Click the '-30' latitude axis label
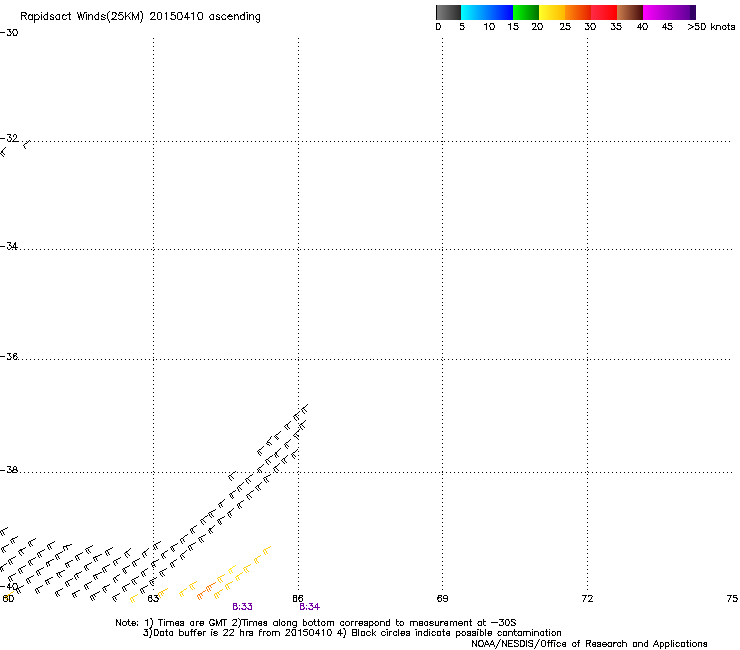 [x=9, y=33]
